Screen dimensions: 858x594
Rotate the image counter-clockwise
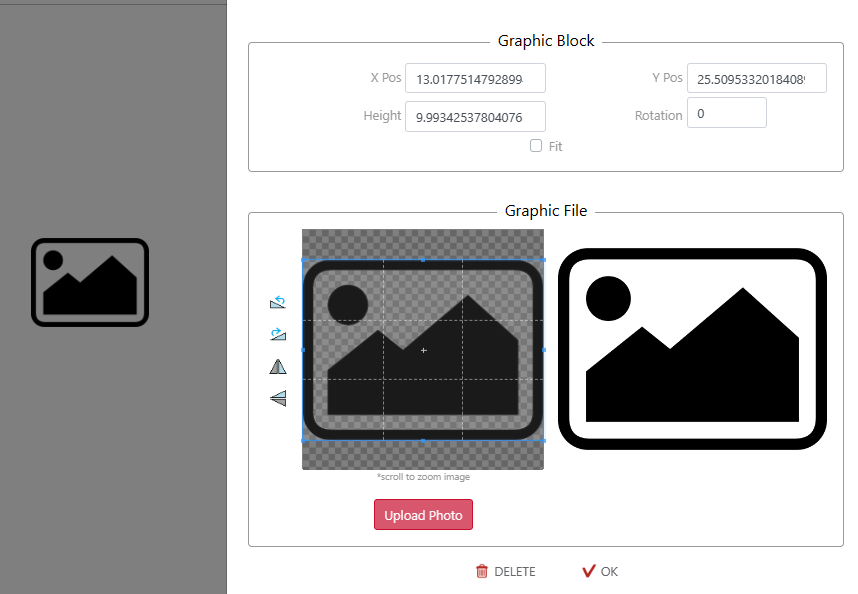(278, 302)
